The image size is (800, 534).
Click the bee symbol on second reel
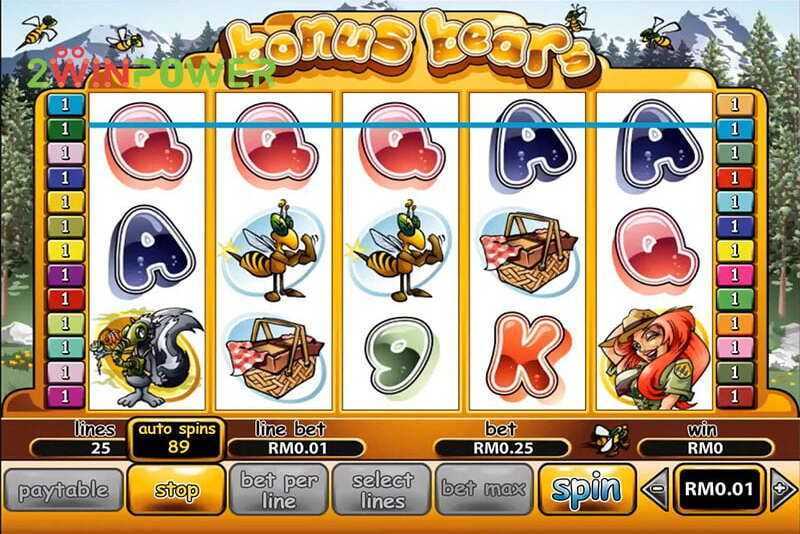[273, 250]
